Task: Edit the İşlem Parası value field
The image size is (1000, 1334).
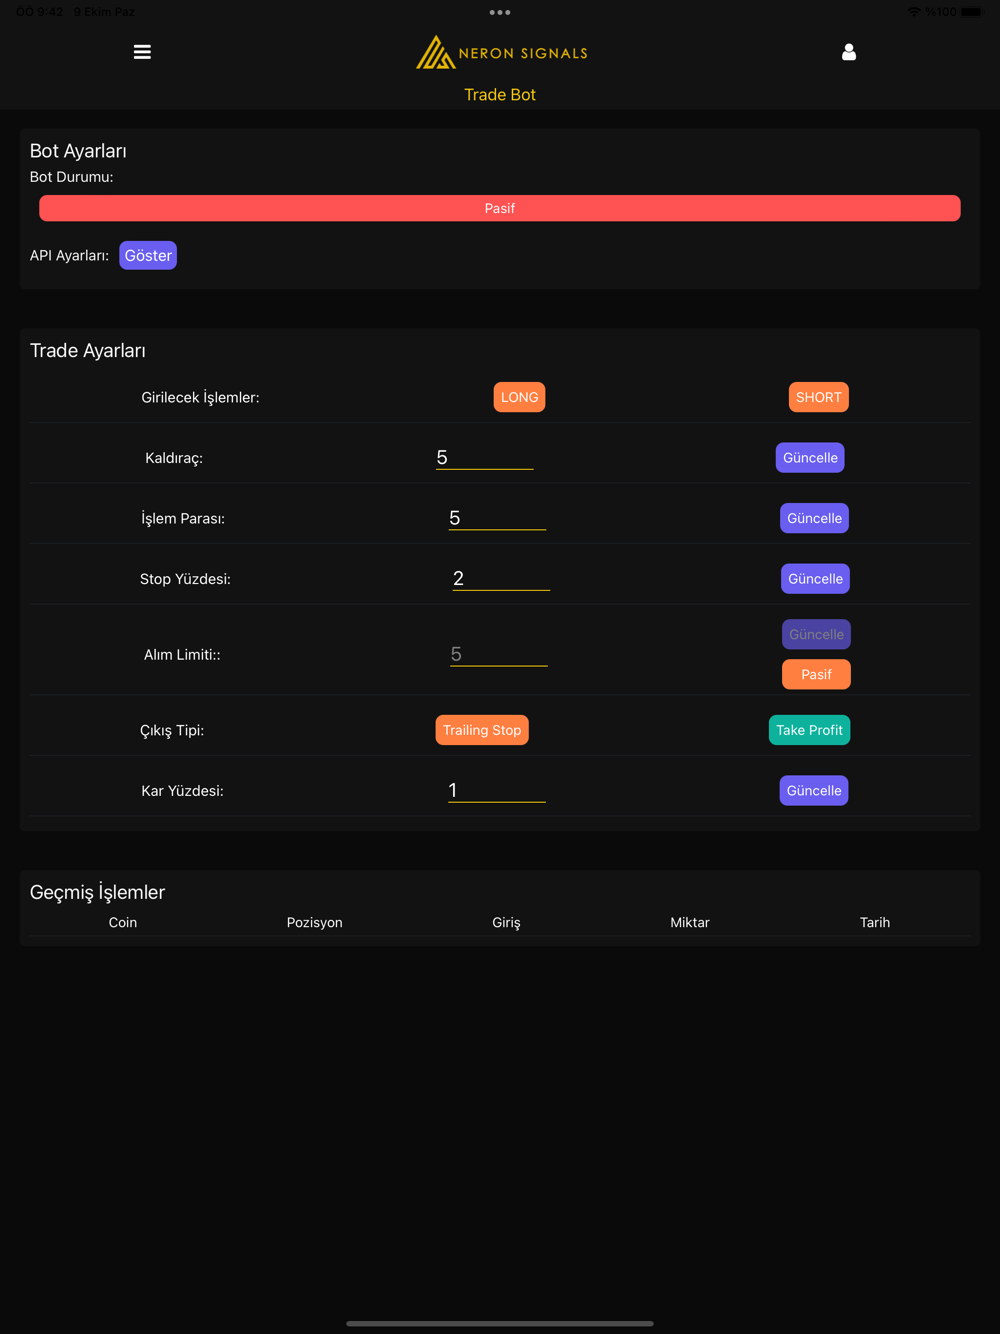Action: pos(497,518)
